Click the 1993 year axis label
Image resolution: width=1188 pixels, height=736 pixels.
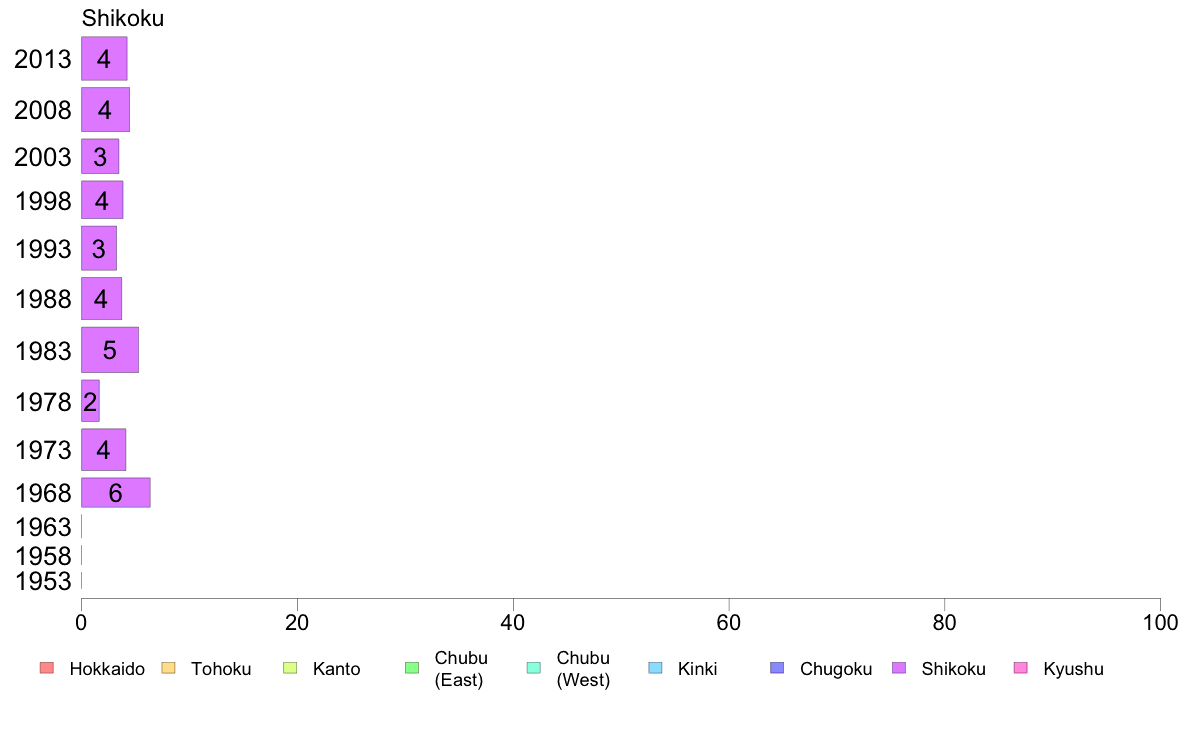(x=43, y=249)
